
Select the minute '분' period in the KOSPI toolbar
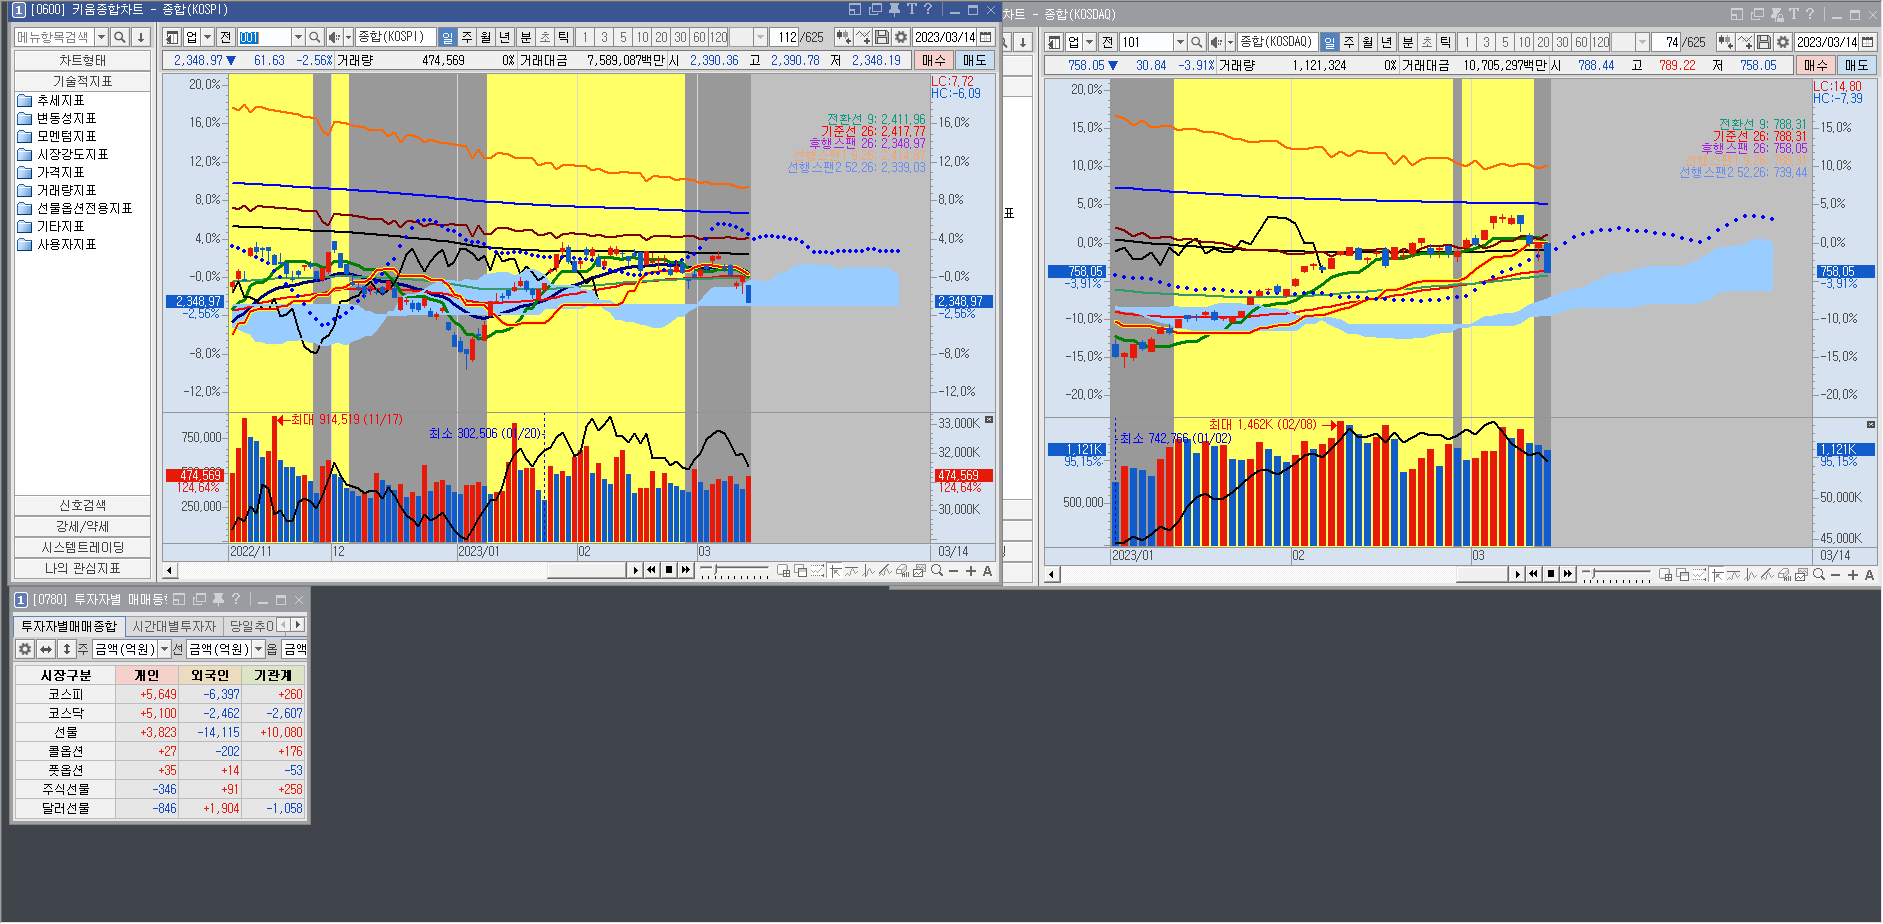pos(526,37)
